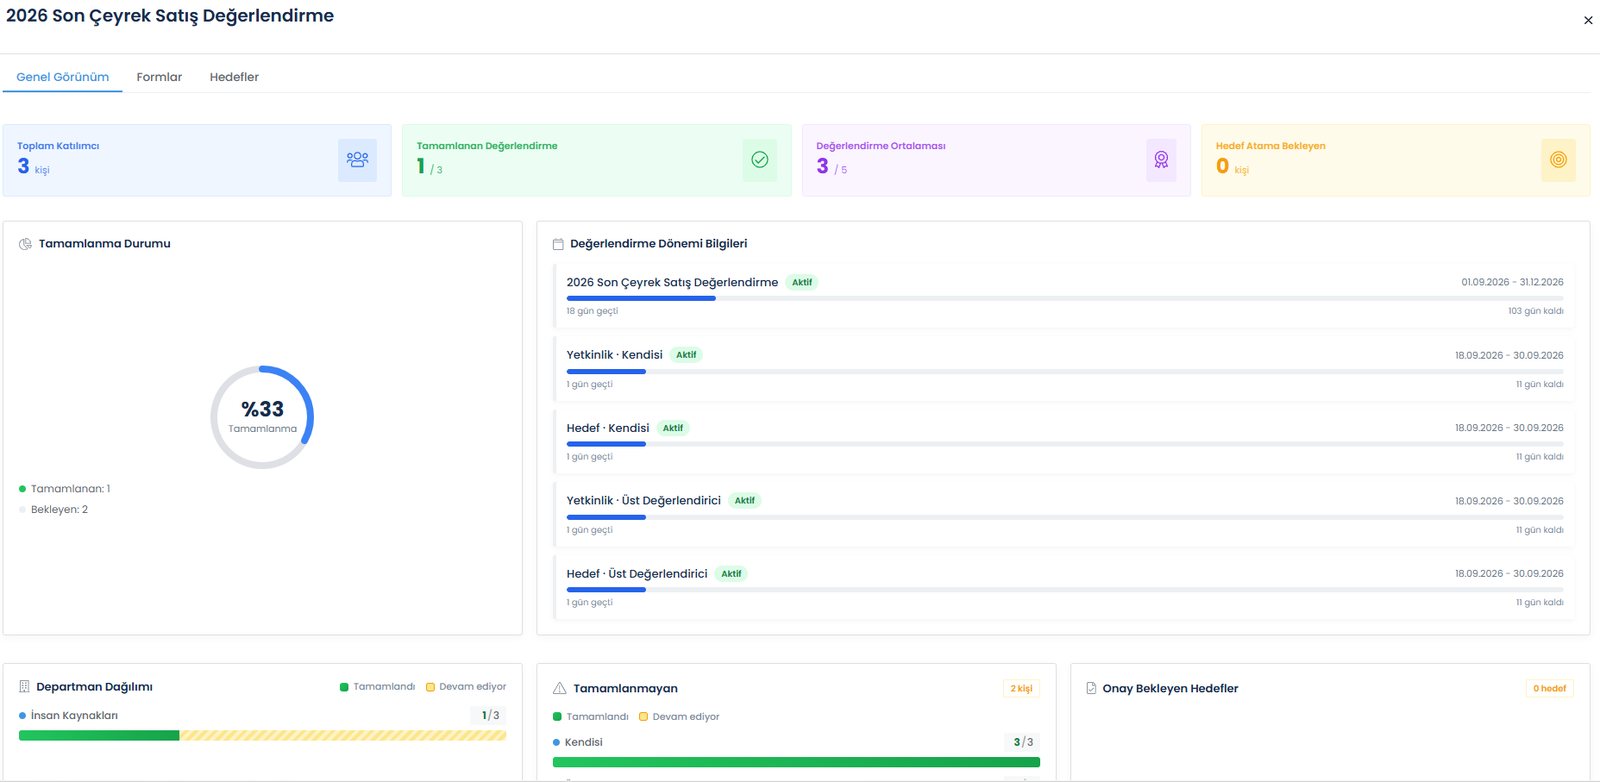This screenshot has height=782, width=1600.
Task: Click the pie chart icon beside Tamamlanma Durumu
Action: (25, 244)
